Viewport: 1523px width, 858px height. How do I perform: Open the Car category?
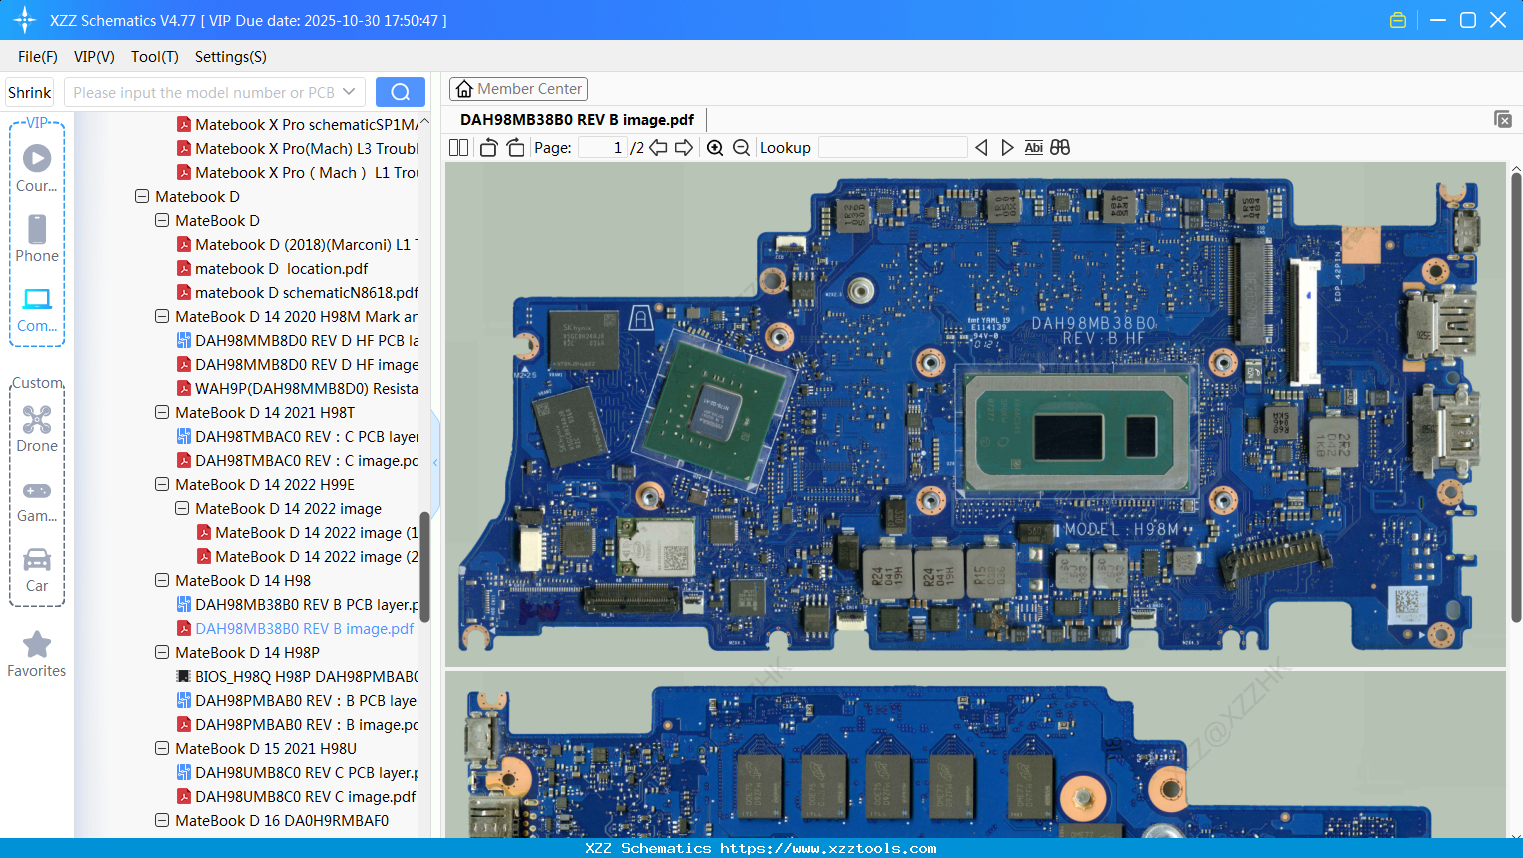(x=37, y=569)
